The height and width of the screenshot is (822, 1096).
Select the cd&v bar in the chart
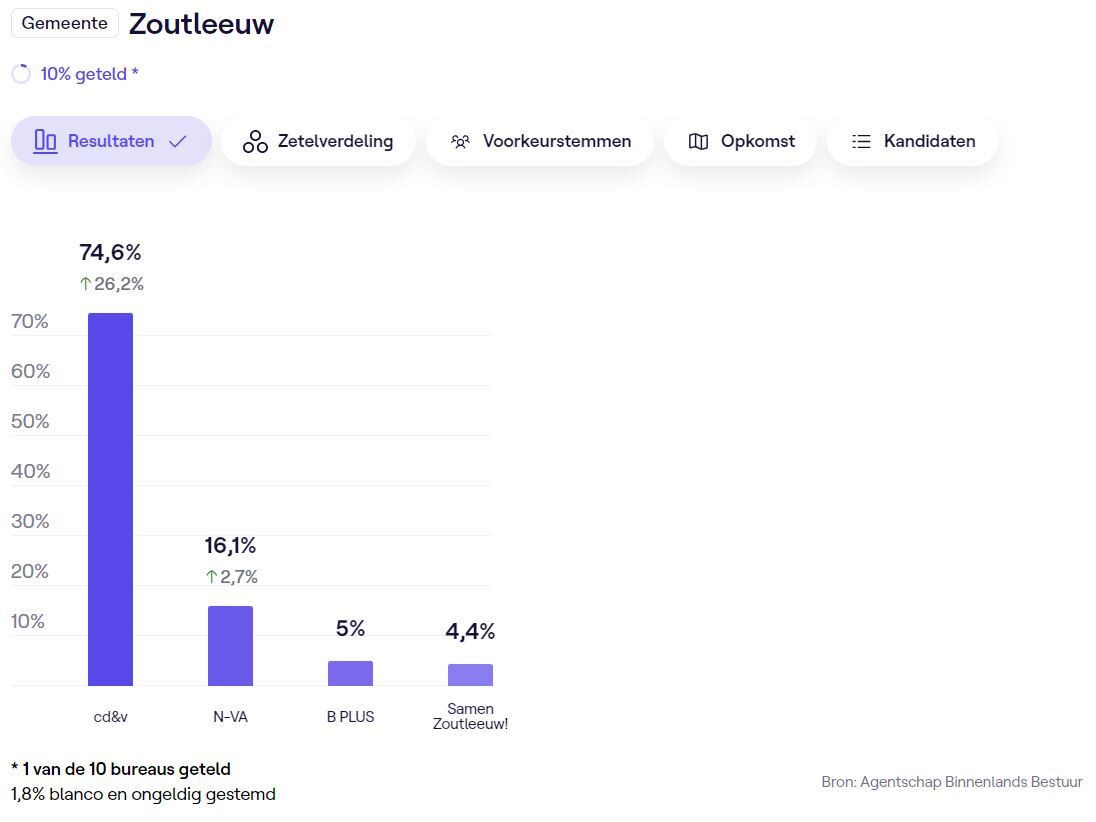tap(110, 500)
